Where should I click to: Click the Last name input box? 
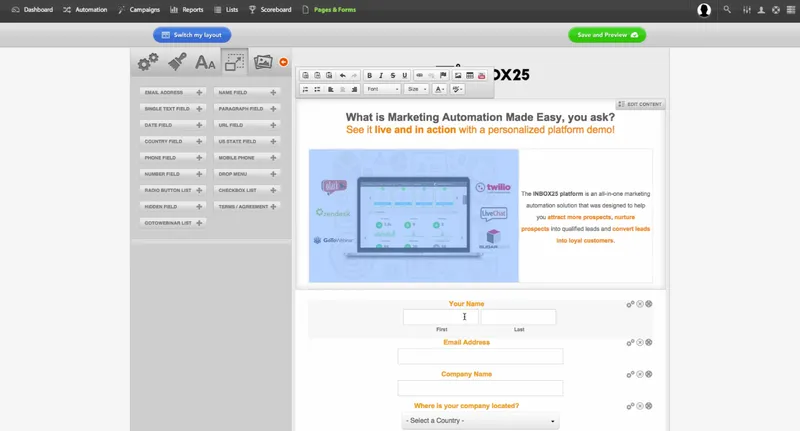tap(518, 317)
